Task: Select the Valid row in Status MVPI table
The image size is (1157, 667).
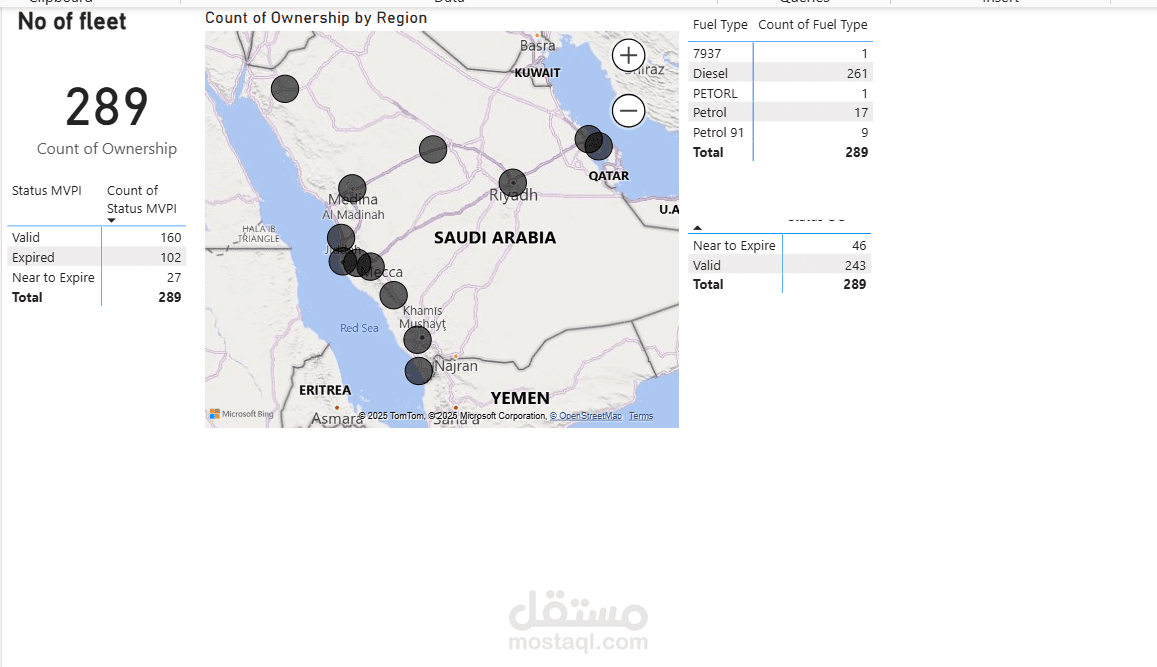Action: pyautogui.click(x=97, y=238)
